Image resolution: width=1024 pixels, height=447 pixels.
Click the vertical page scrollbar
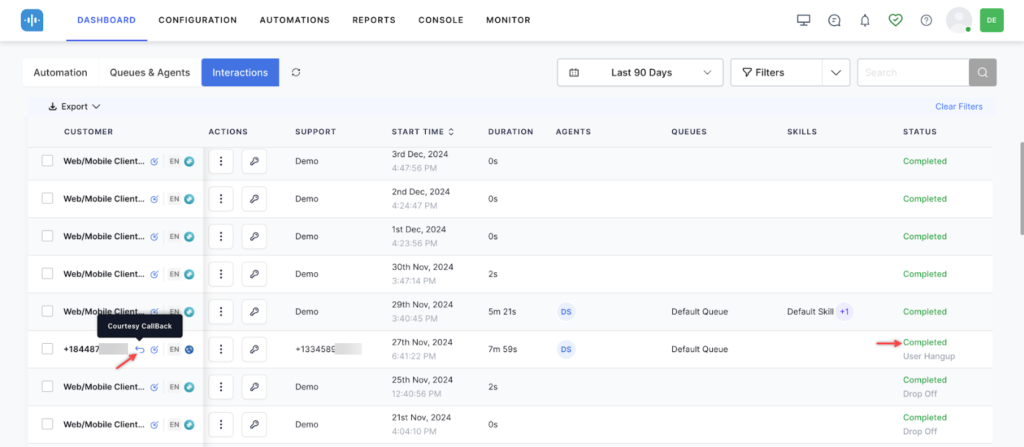click(1021, 188)
